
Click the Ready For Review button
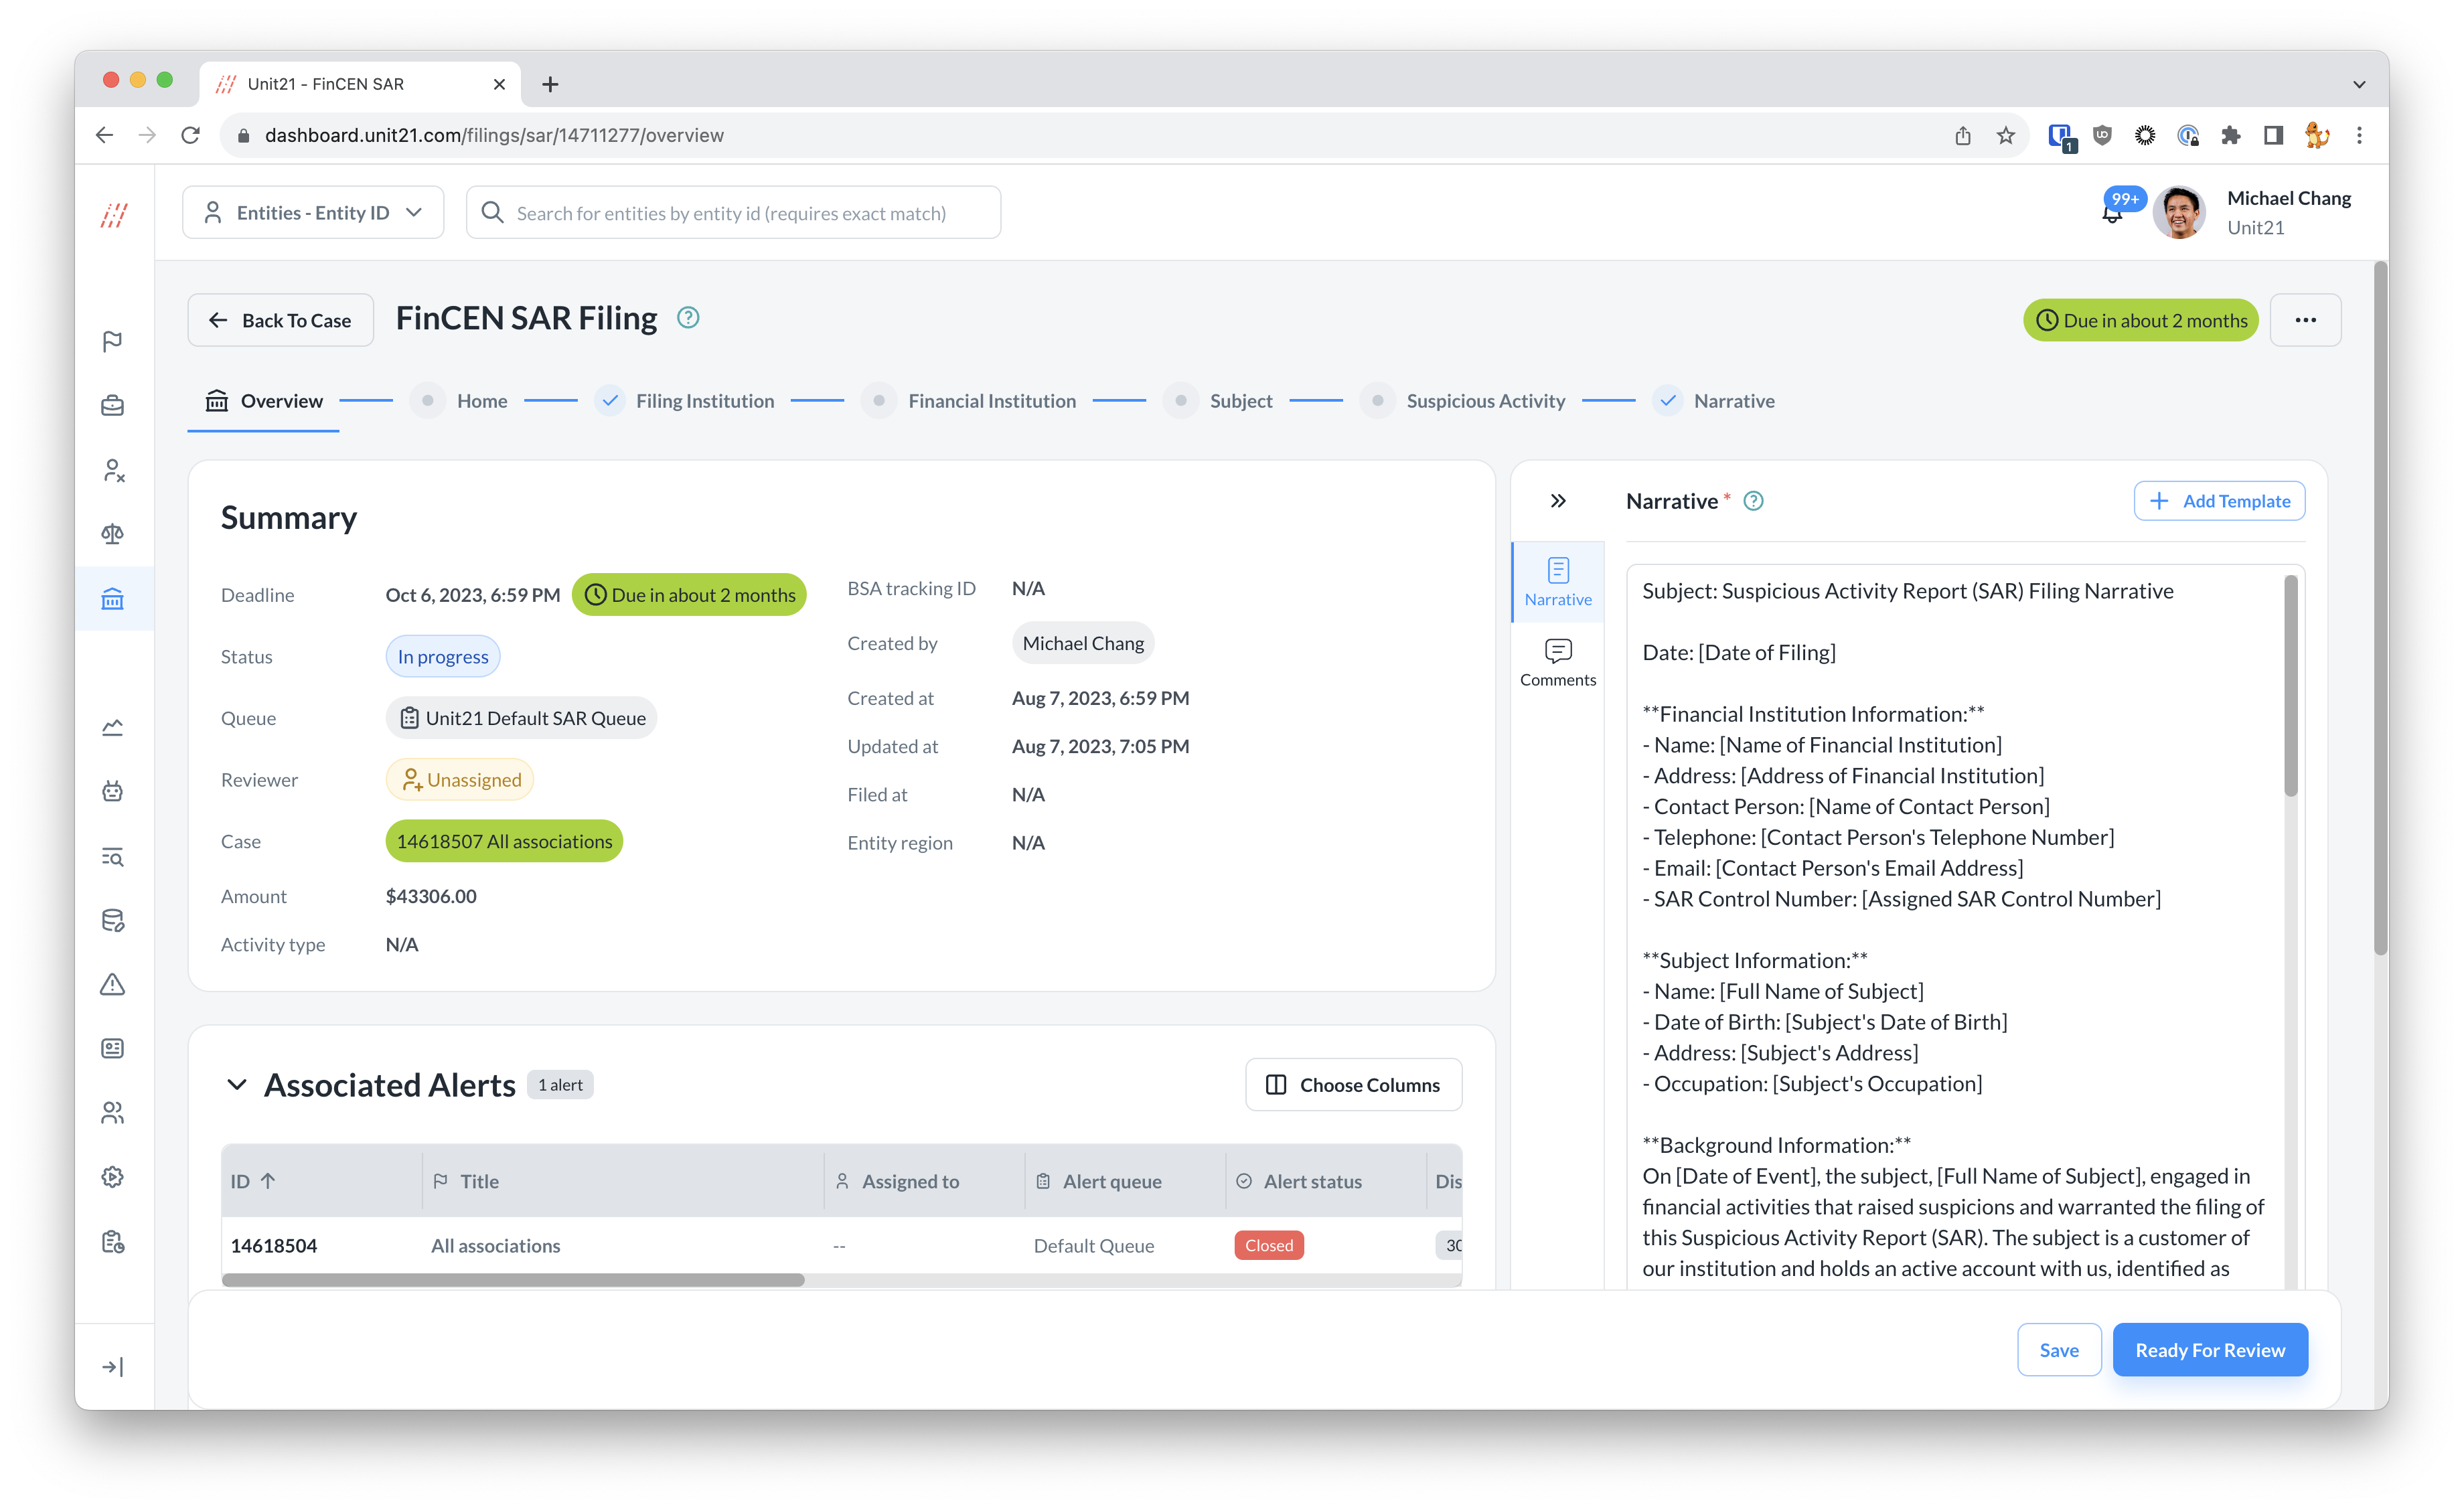[x=2209, y=1350]
